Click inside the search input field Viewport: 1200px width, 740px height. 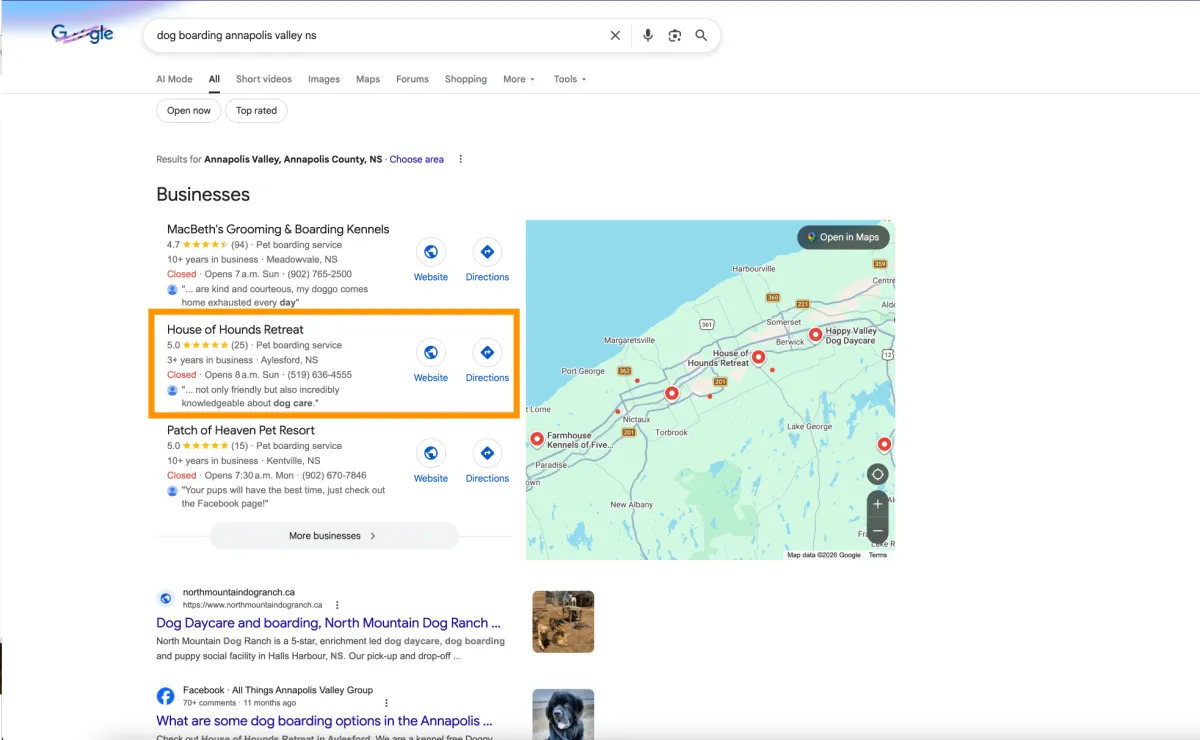378,35
